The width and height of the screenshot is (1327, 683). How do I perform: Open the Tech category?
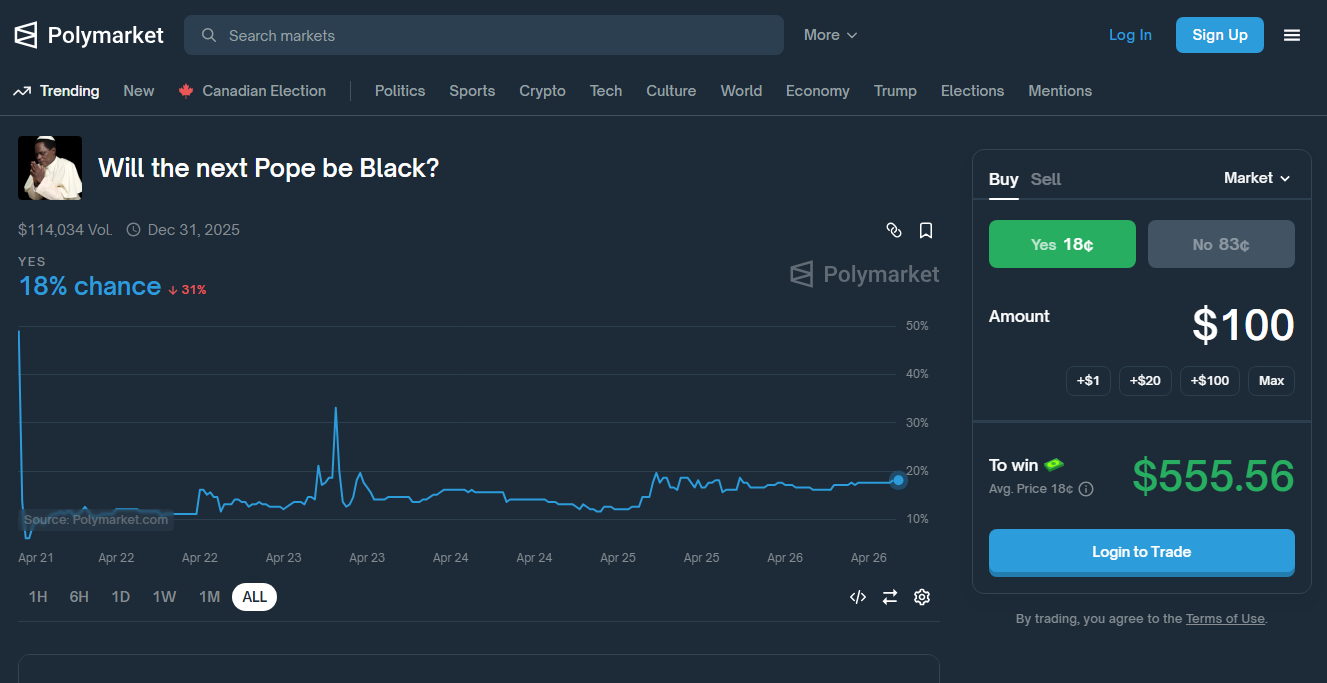[606, 91]
